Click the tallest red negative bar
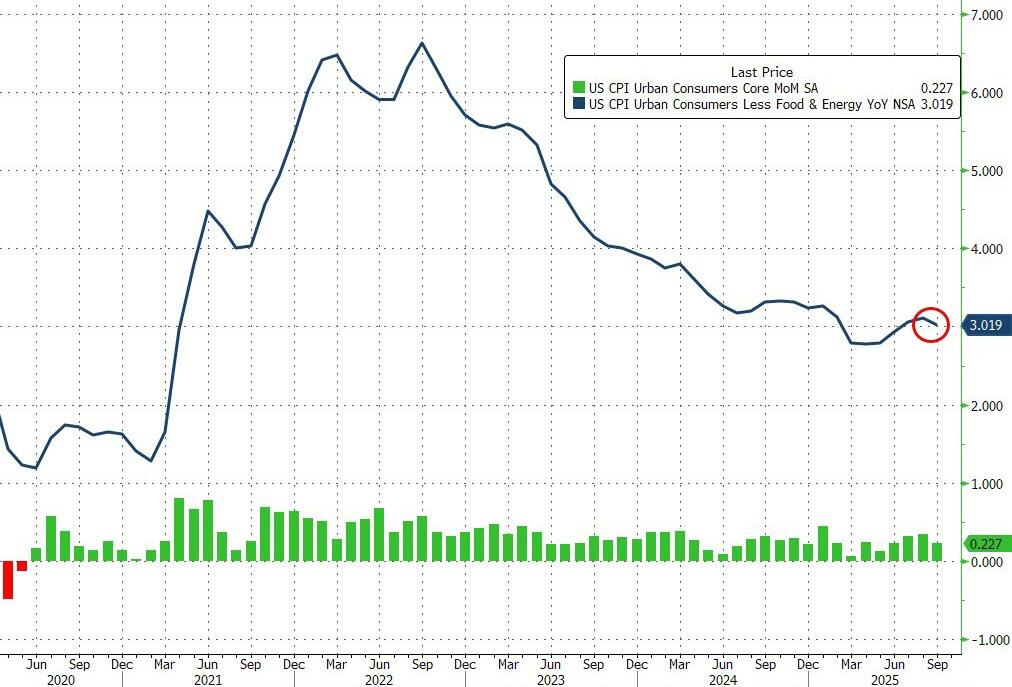This screenshot has height=687, width=1012. tap(8, 579)
